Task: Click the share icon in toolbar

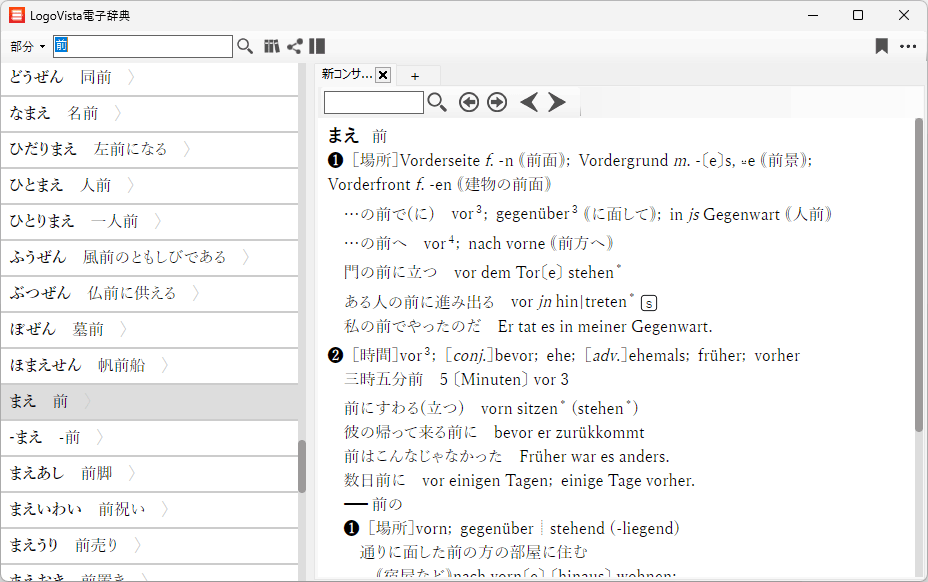Action: point(295,46)
